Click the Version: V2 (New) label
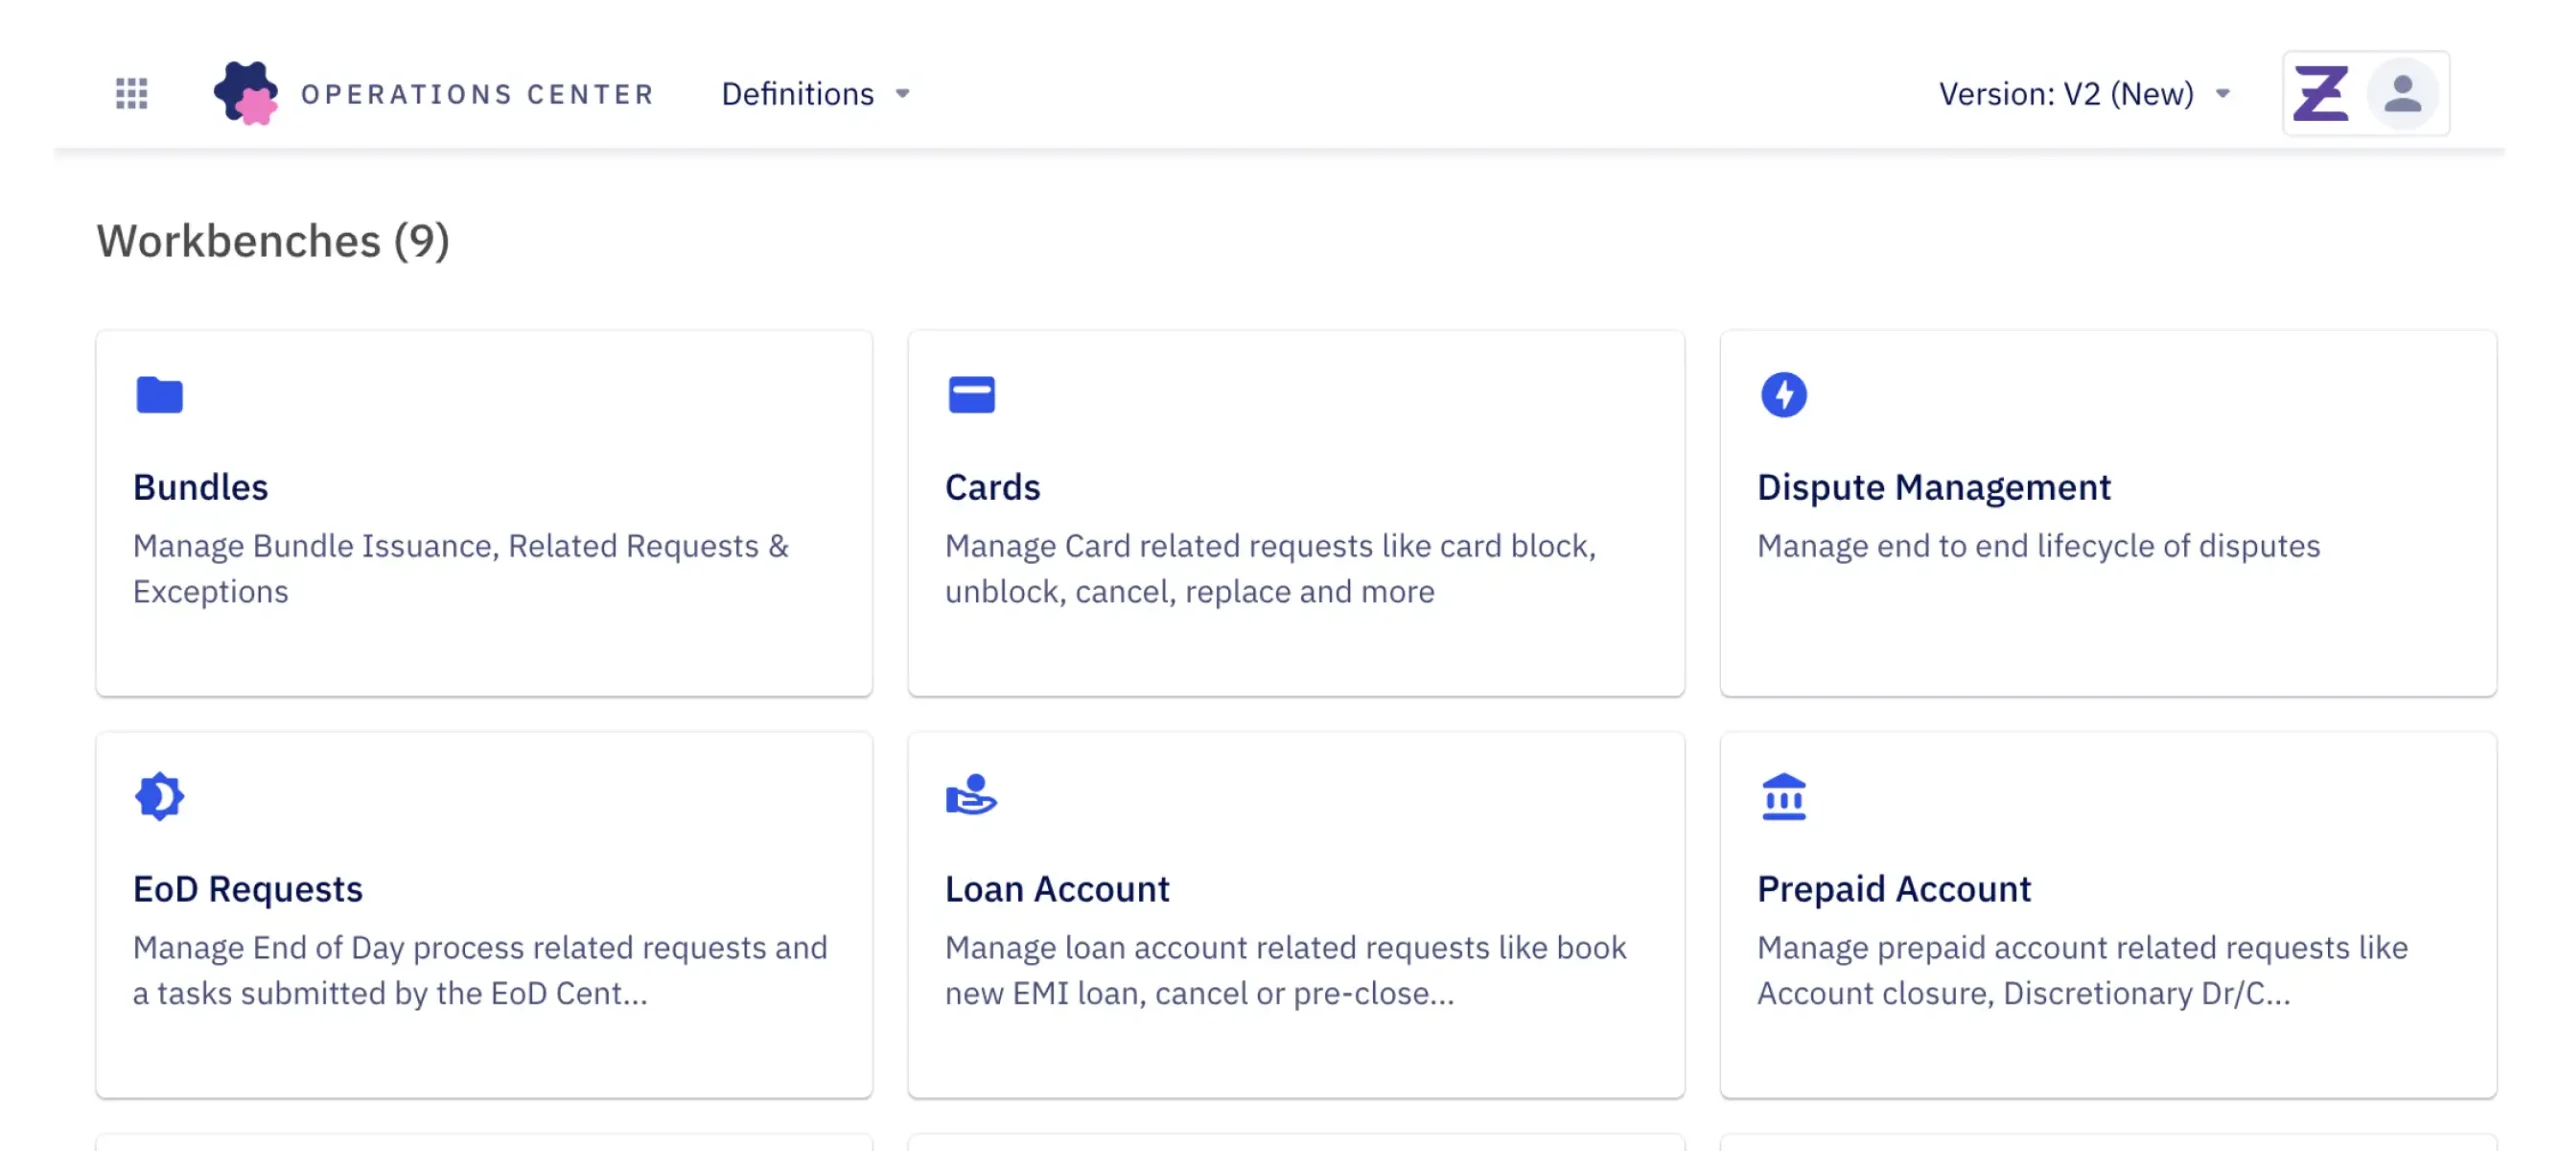Image resolution: width=2560 pixels, height=1151 pixels. click(2066, 94)
